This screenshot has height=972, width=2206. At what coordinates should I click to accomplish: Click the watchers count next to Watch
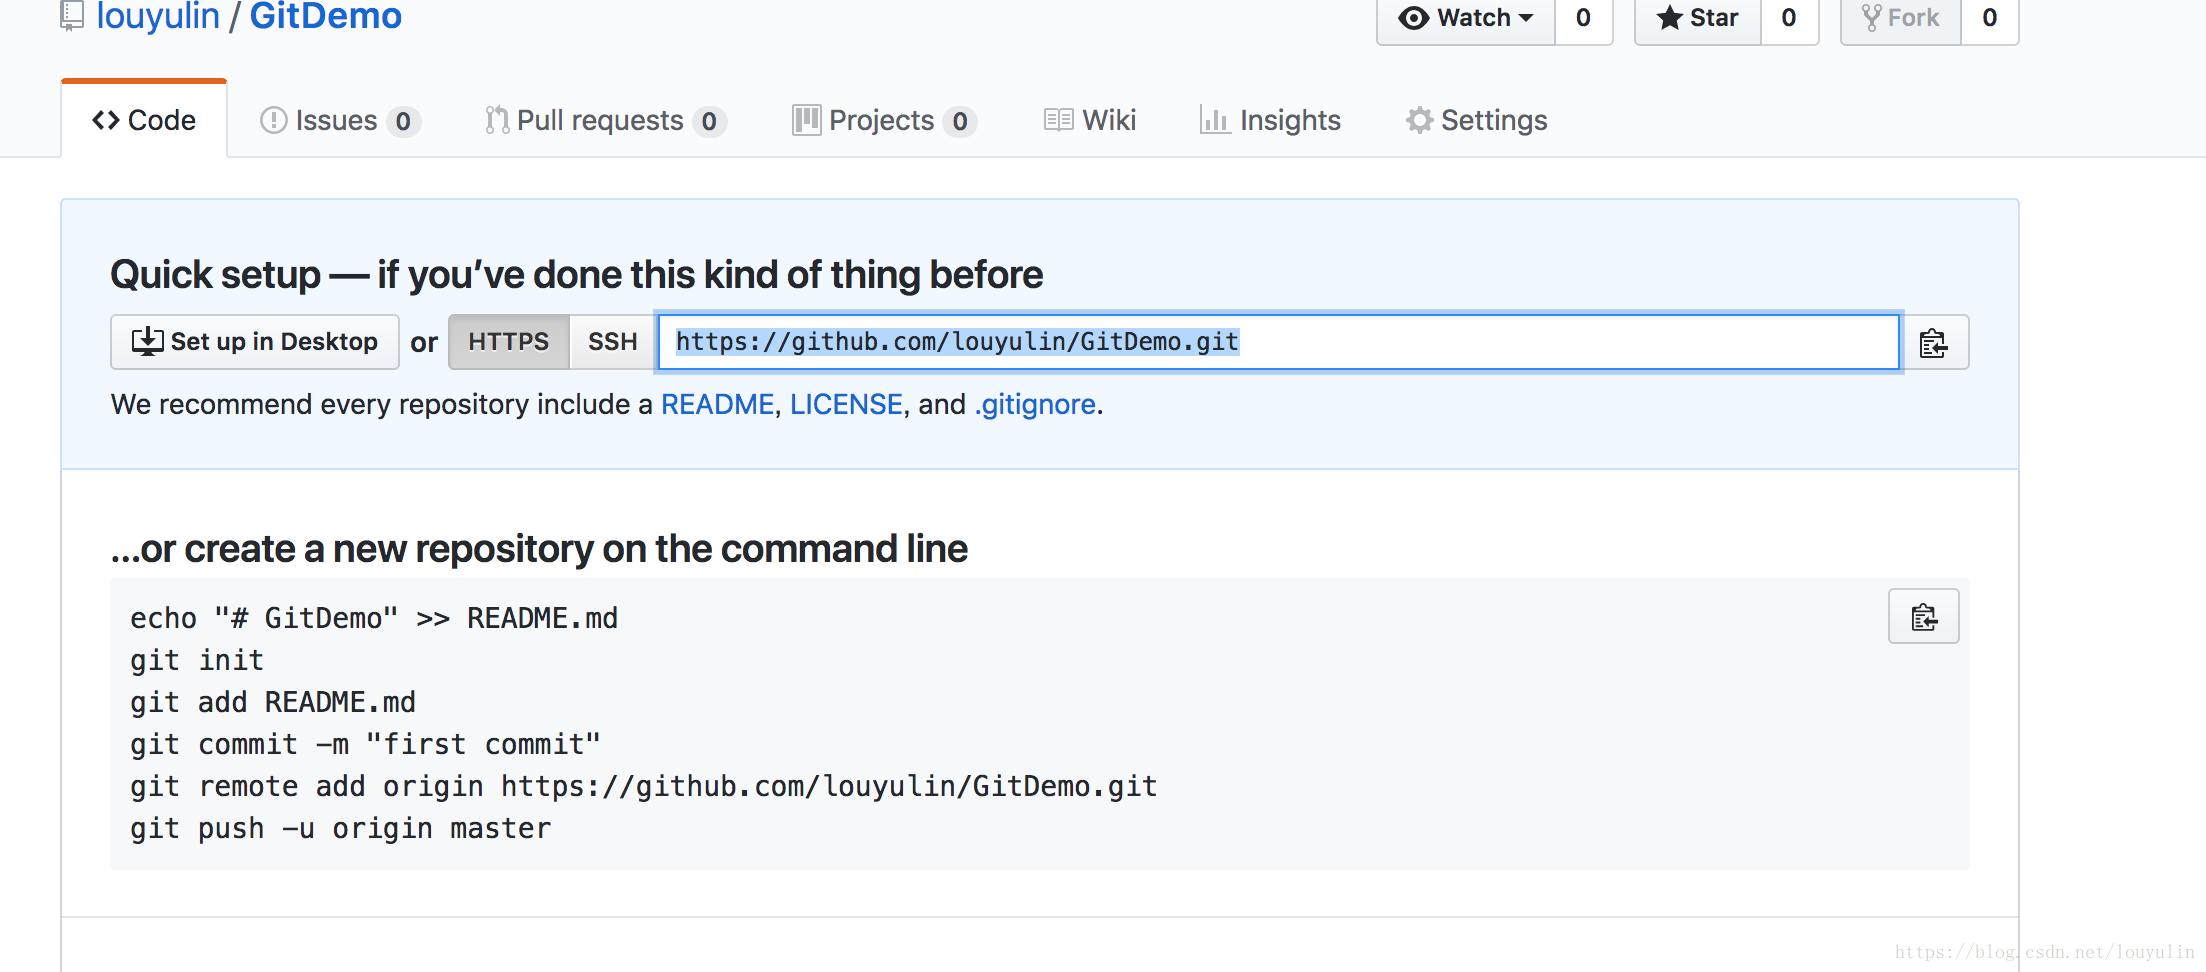[1584, 18]
